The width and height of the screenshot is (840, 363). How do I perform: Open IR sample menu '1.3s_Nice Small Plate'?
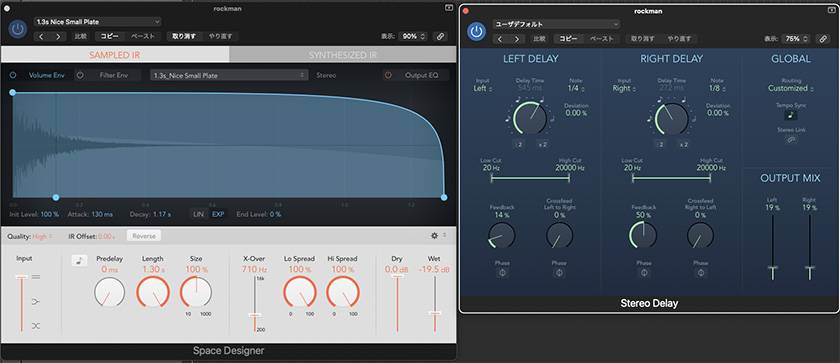(x=229, y=75)
